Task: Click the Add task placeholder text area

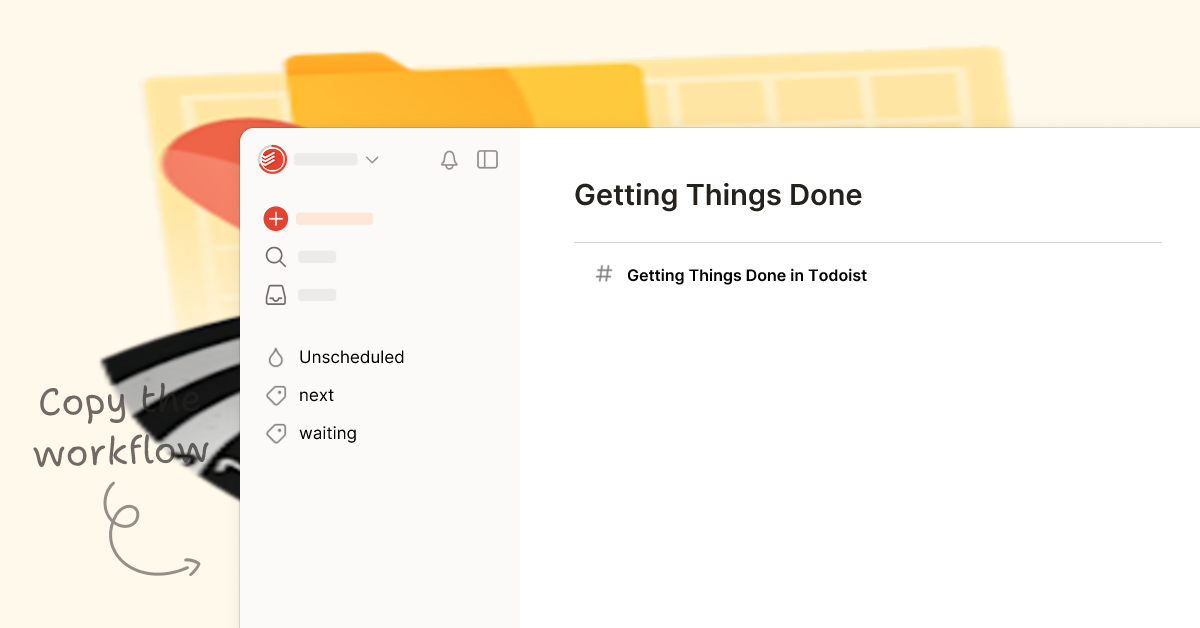Action: pos(334,218)
